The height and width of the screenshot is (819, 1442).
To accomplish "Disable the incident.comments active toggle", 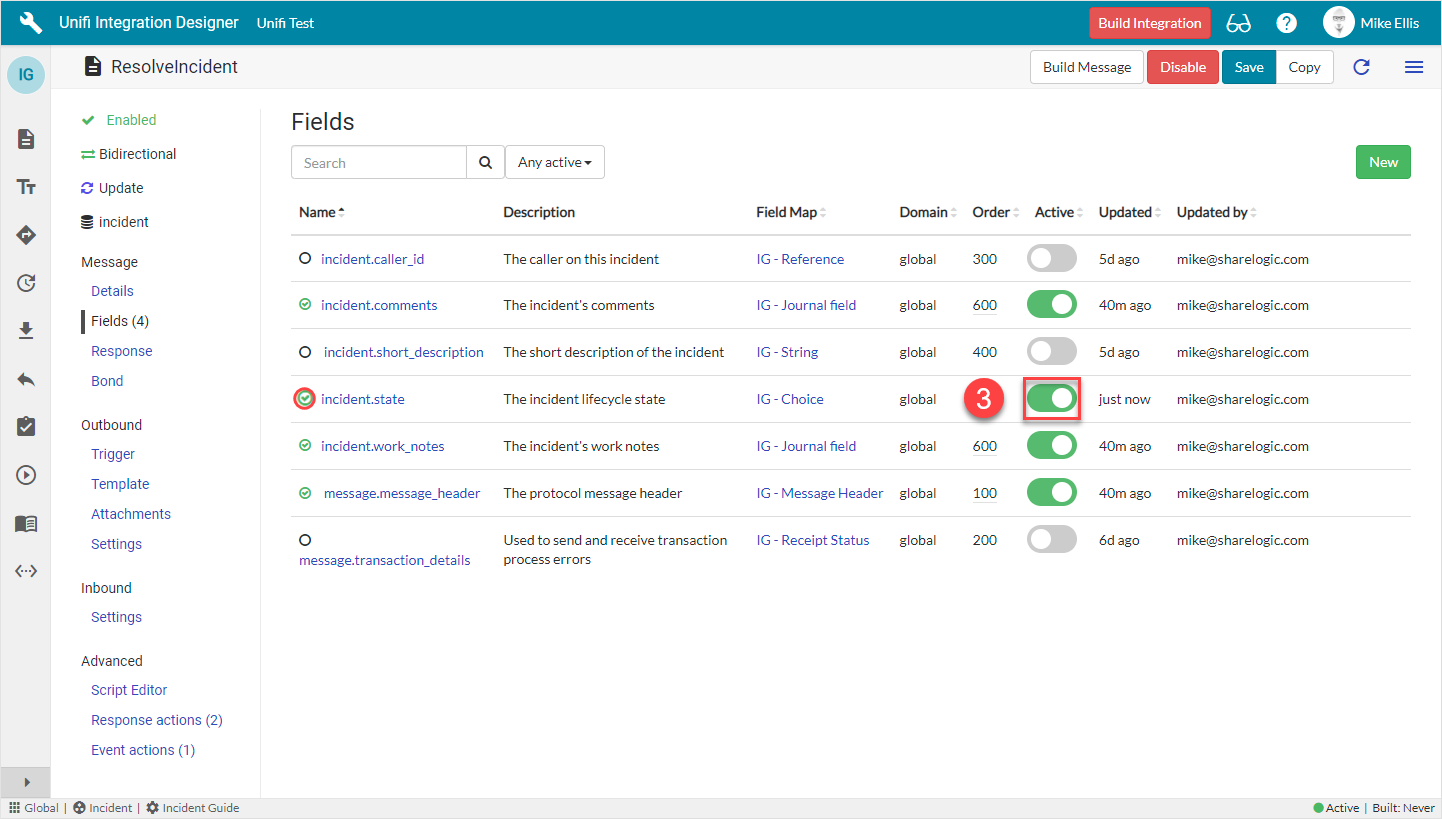I will click(1051, 305).
